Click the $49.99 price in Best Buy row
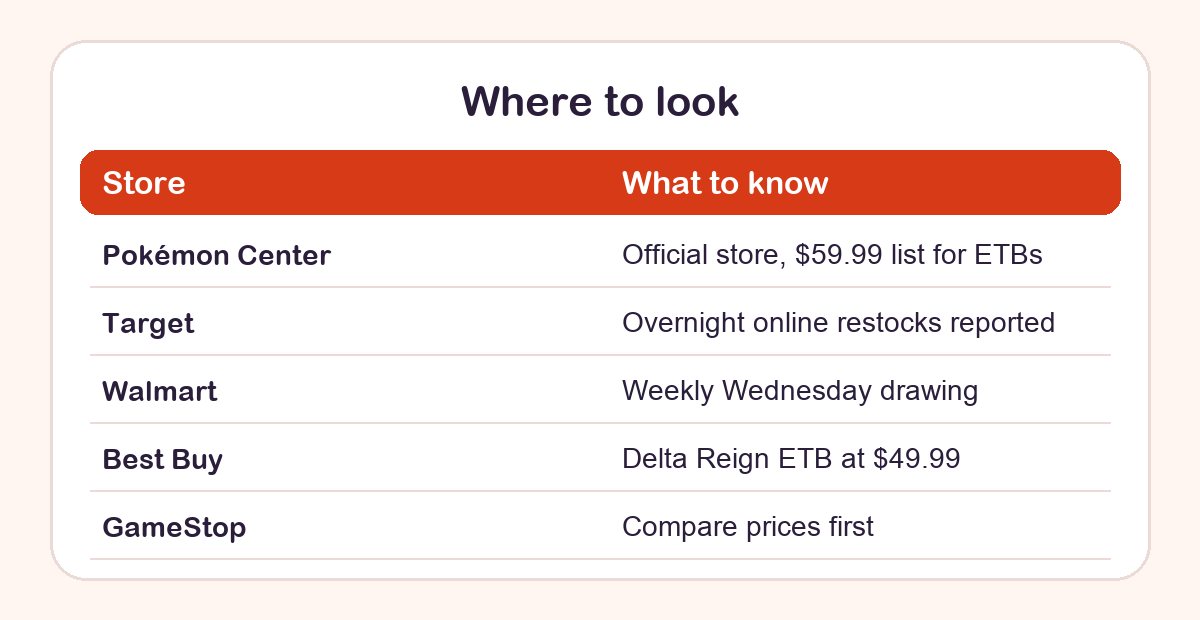Viewport: 1200px width, 620px height. pyautogui.click(x=916, y=459)
